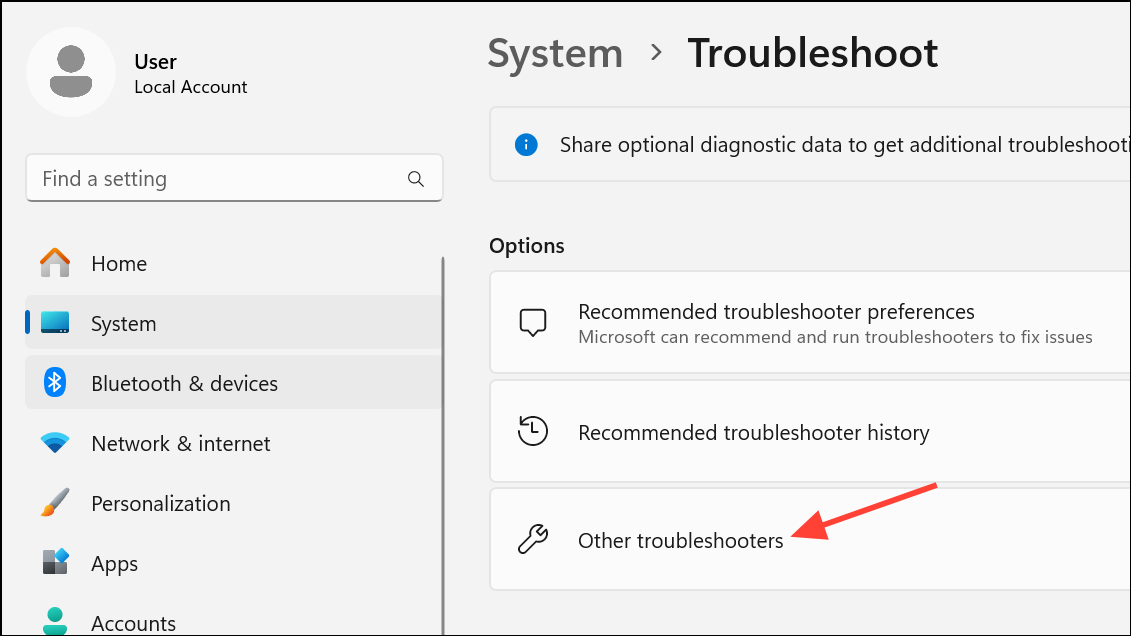Click the Network Wi-Fi icon
The height and width of the screenshot is (636, 1131).
[x=55, y=443]
